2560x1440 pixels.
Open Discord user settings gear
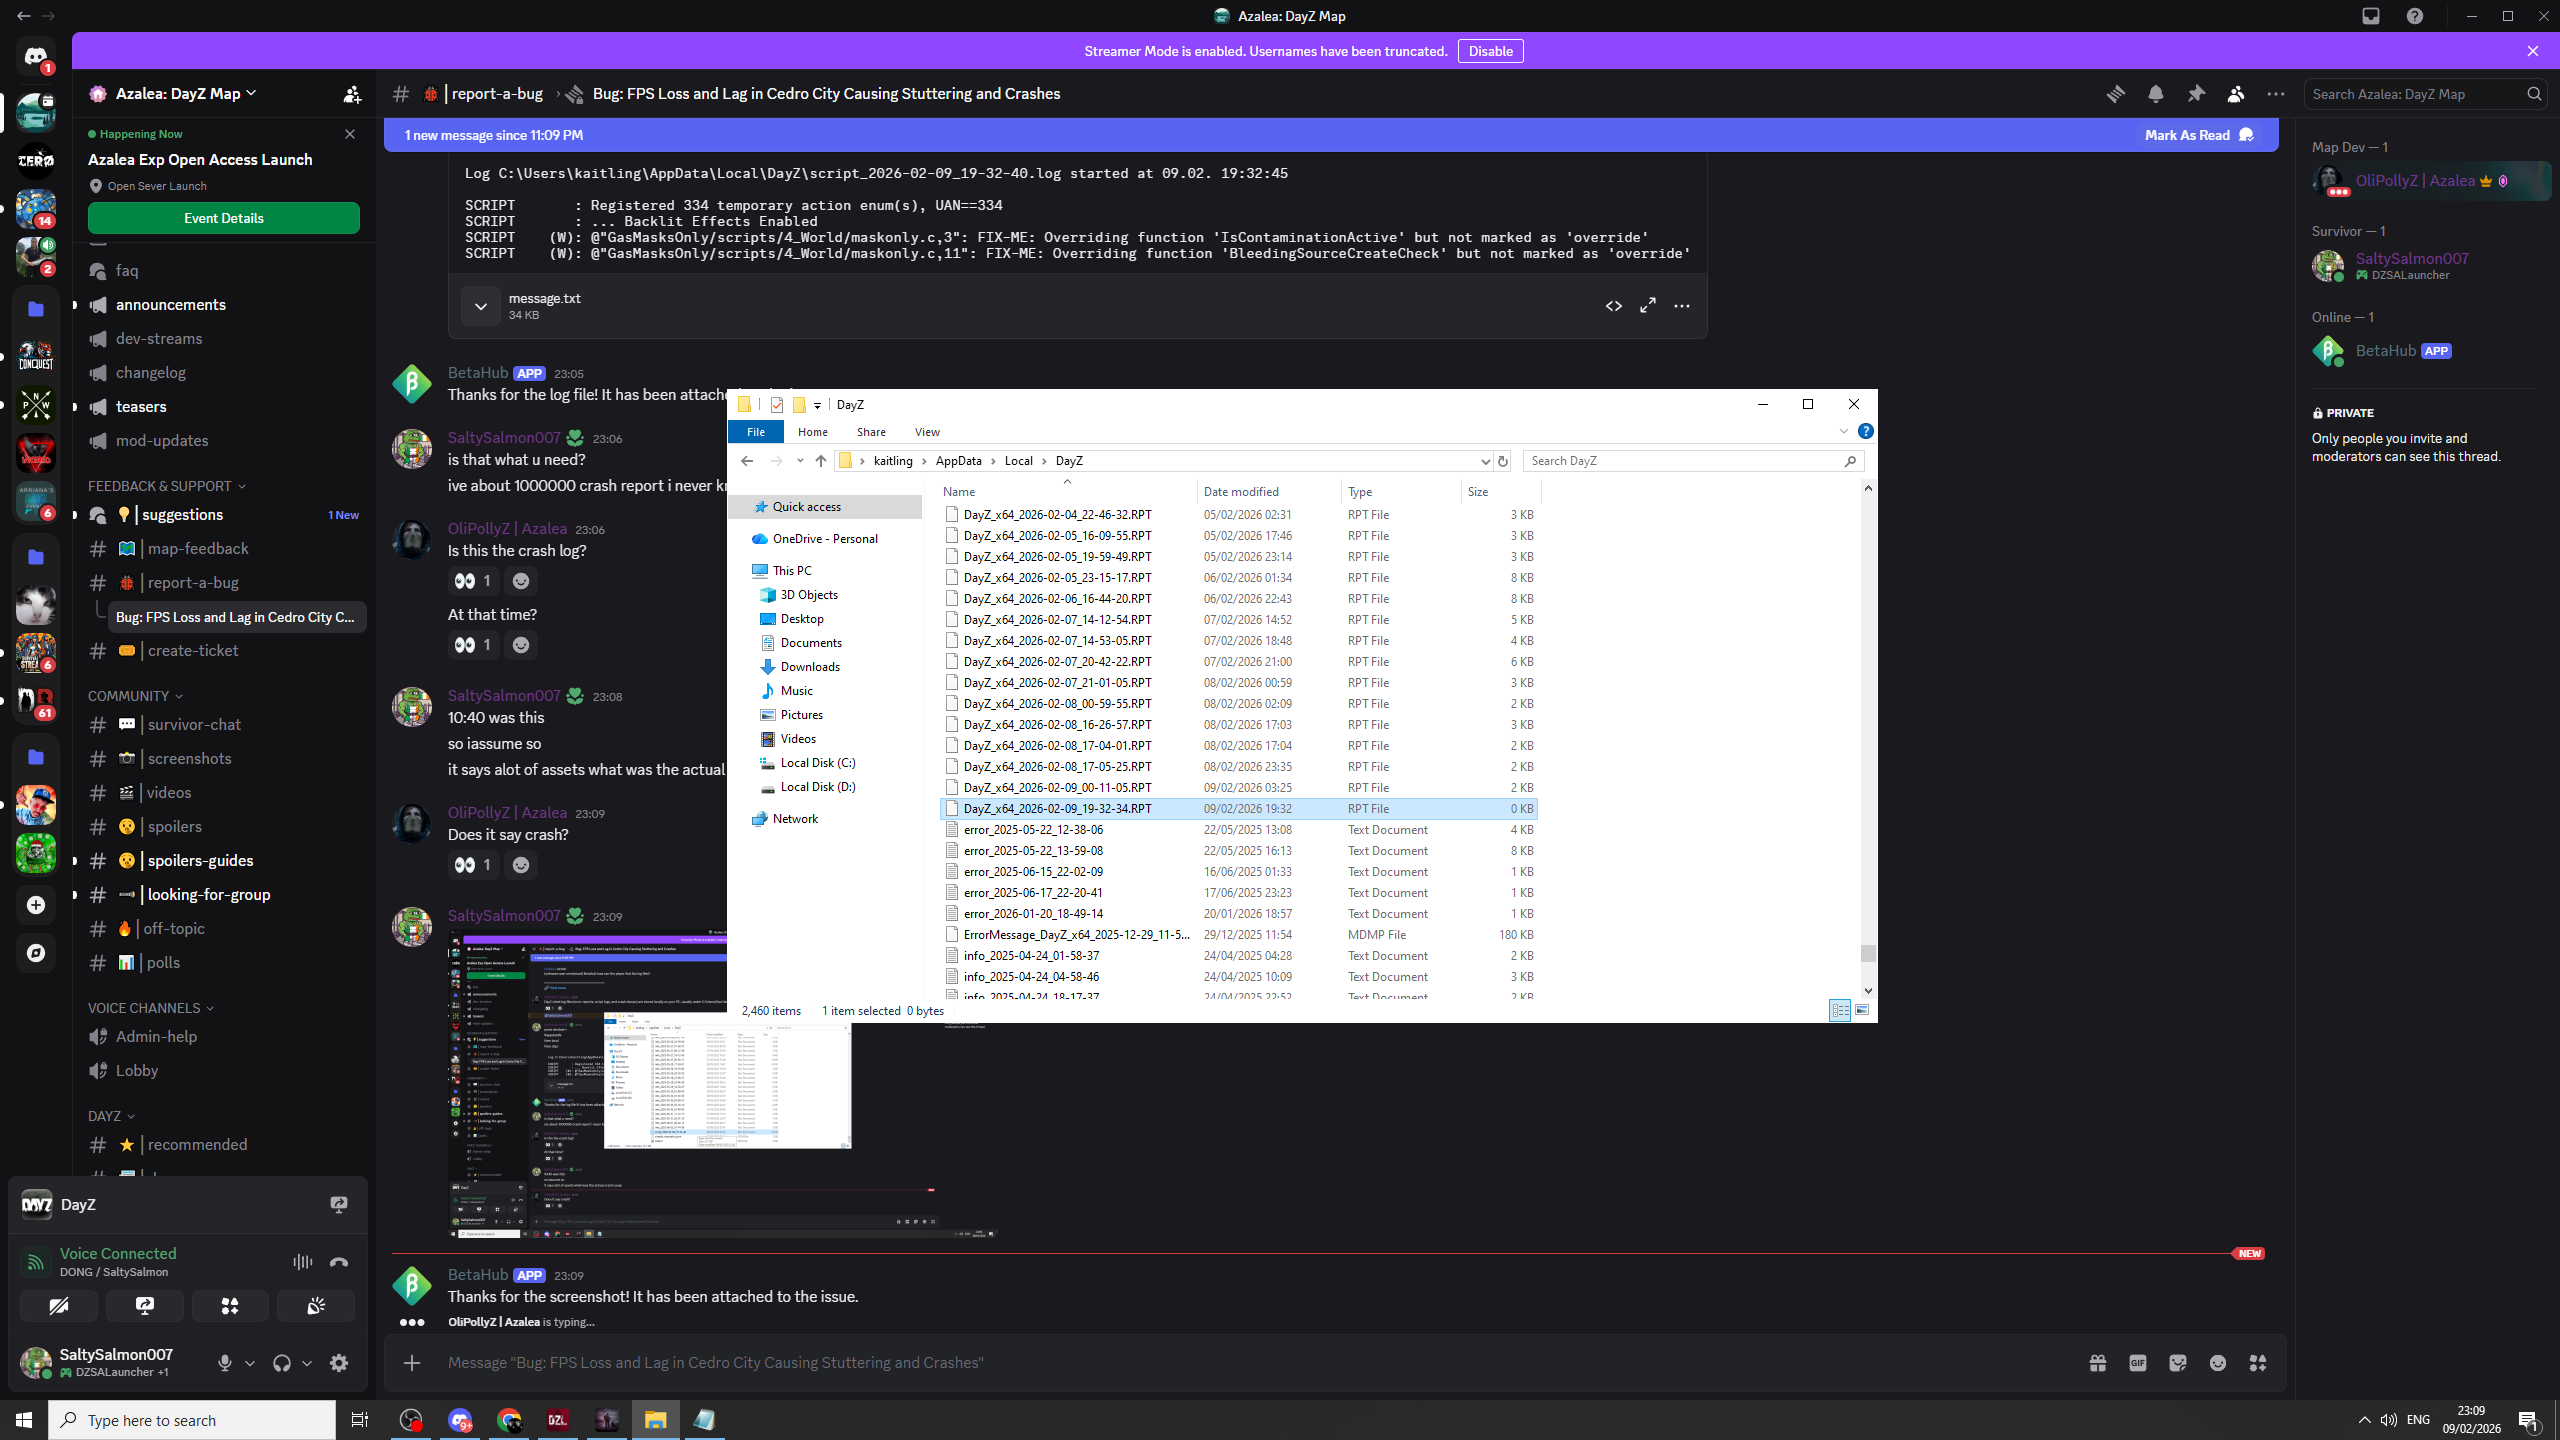[339, 1363]
